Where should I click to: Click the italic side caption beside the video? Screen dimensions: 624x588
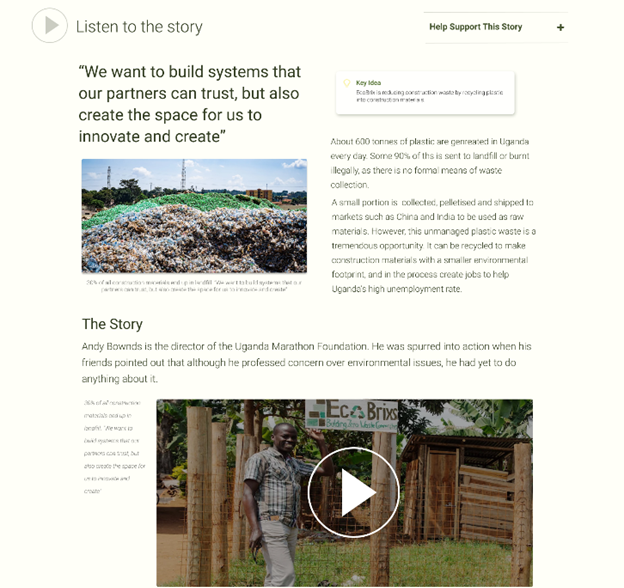click(115, 447)
